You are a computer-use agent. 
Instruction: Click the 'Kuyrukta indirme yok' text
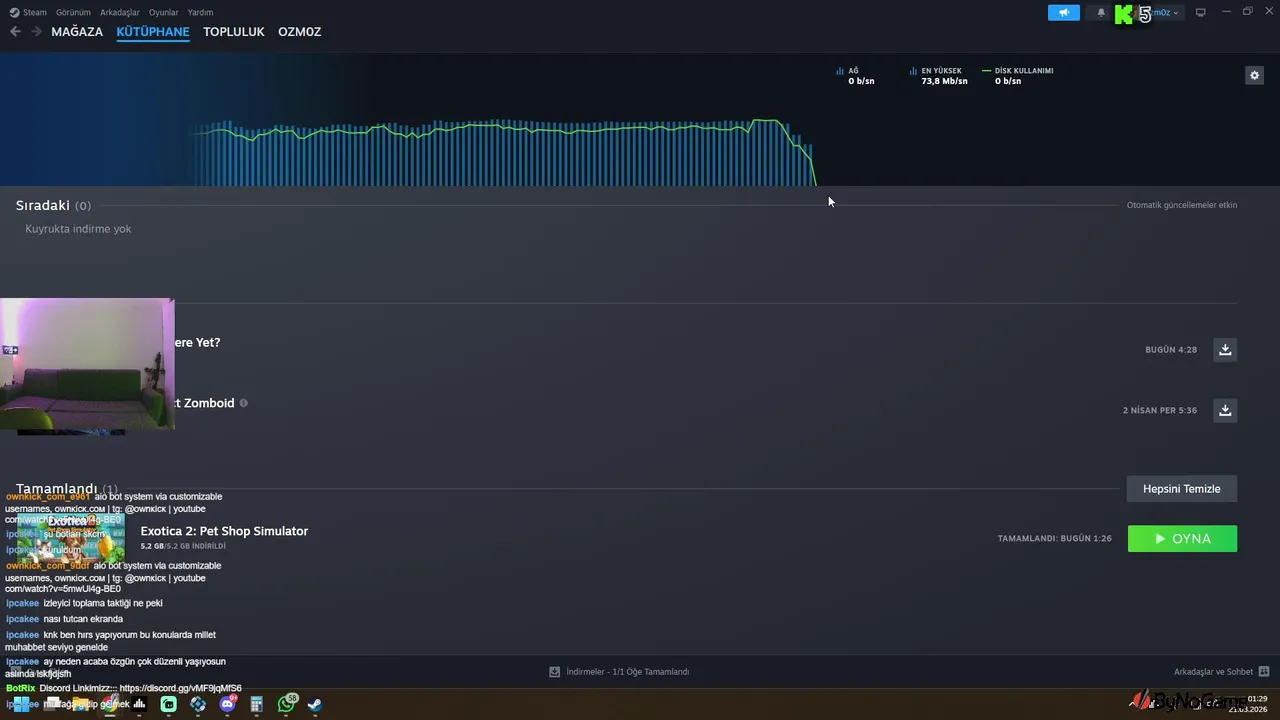pyautogui.click(x=78, y=229)
